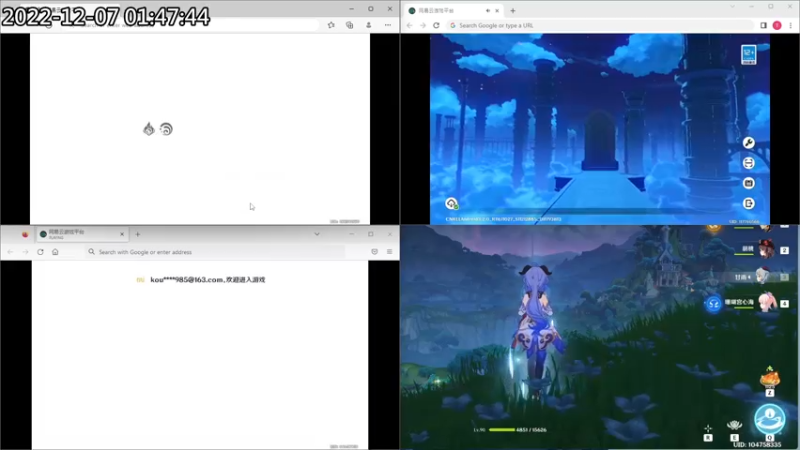Click logout exit icon on login screen
This screenshot has height=450, width=800.
[x=748, y=204]
